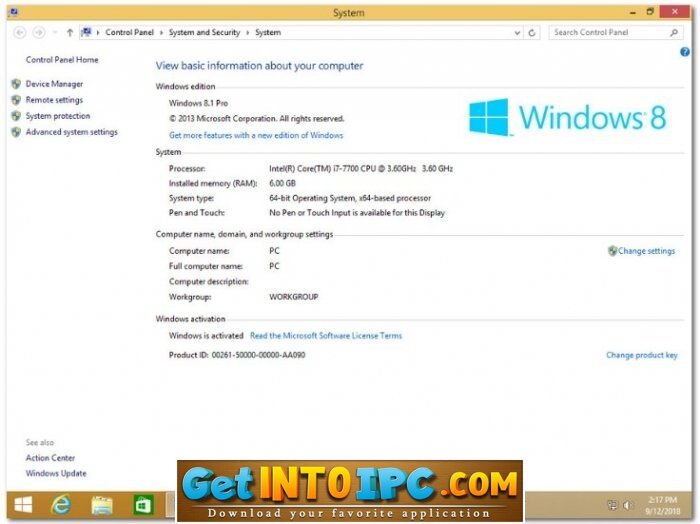
Task: Open the Windows Store taskbar icon
Action: click(x=143, y=505)
